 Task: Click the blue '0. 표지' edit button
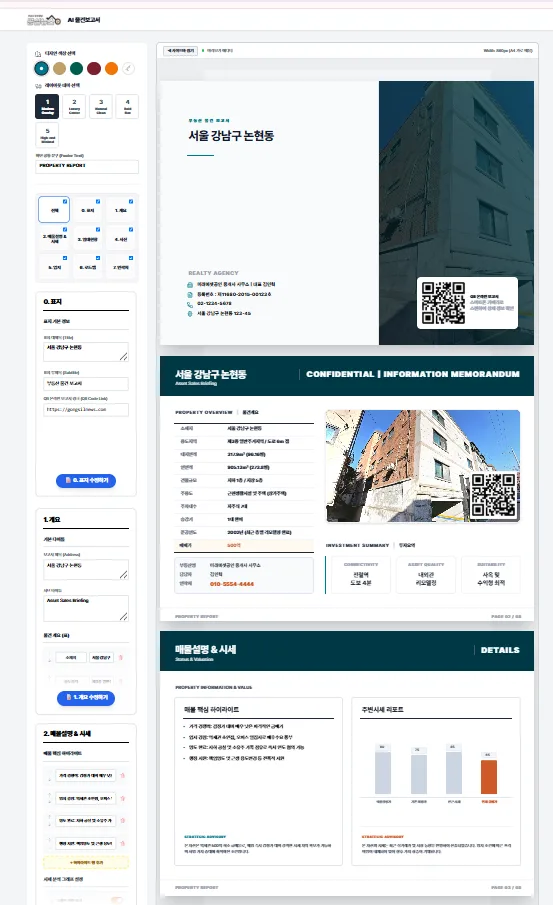point(86,480)
